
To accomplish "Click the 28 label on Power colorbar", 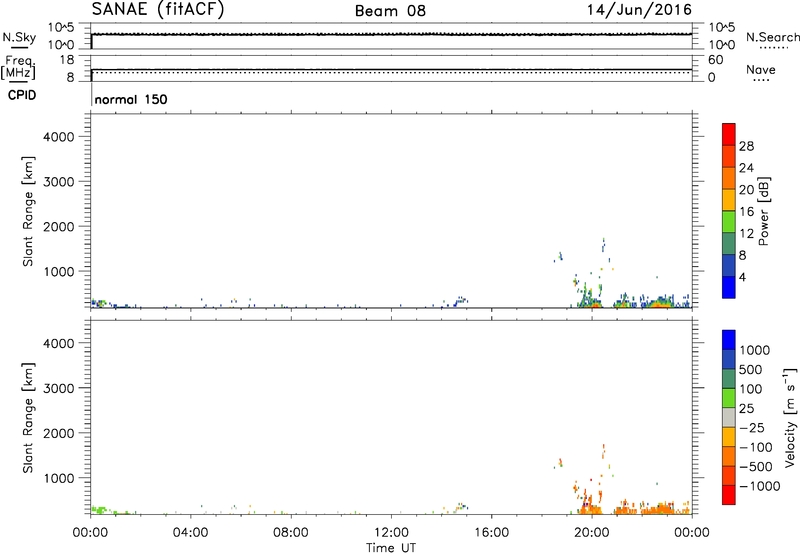I will coord(746,146).
